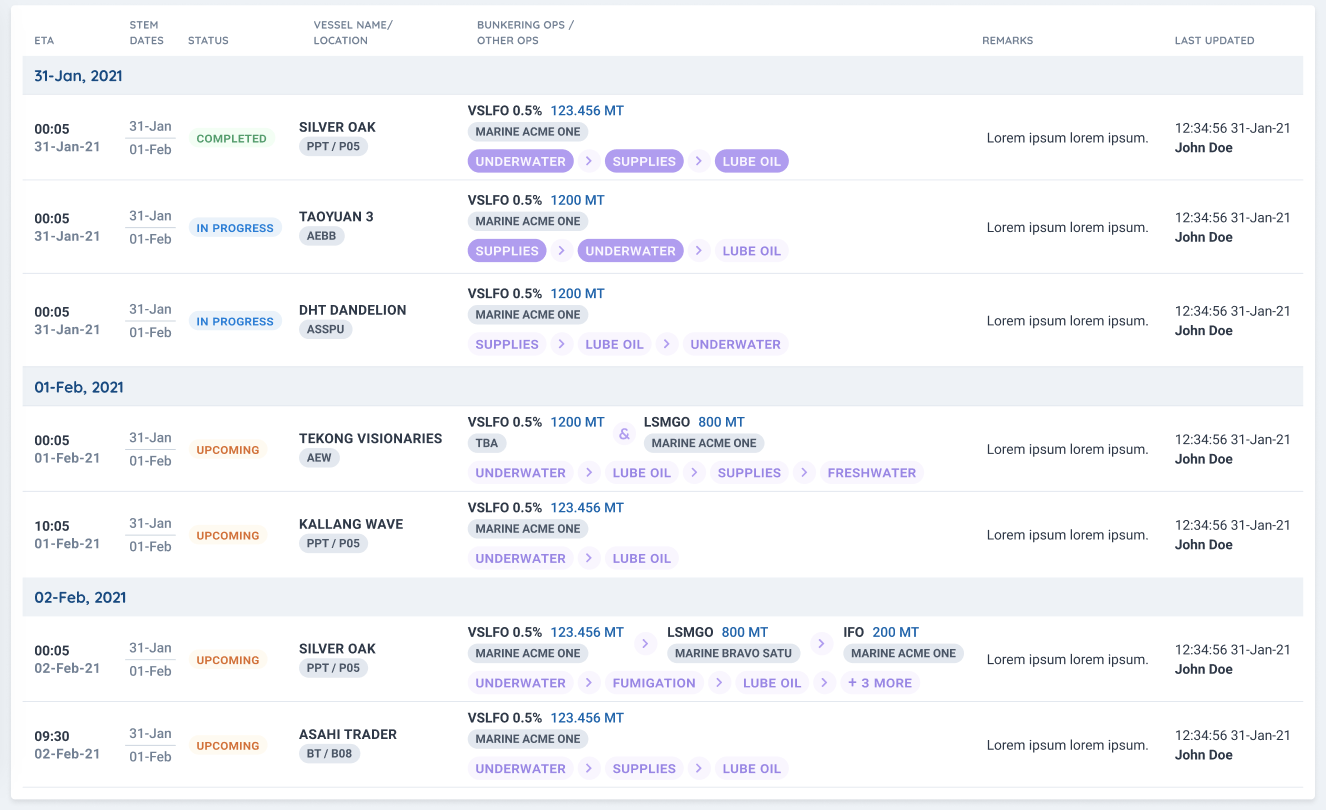
Task: Click the AEBB location tag
Action: coord(322,236)
